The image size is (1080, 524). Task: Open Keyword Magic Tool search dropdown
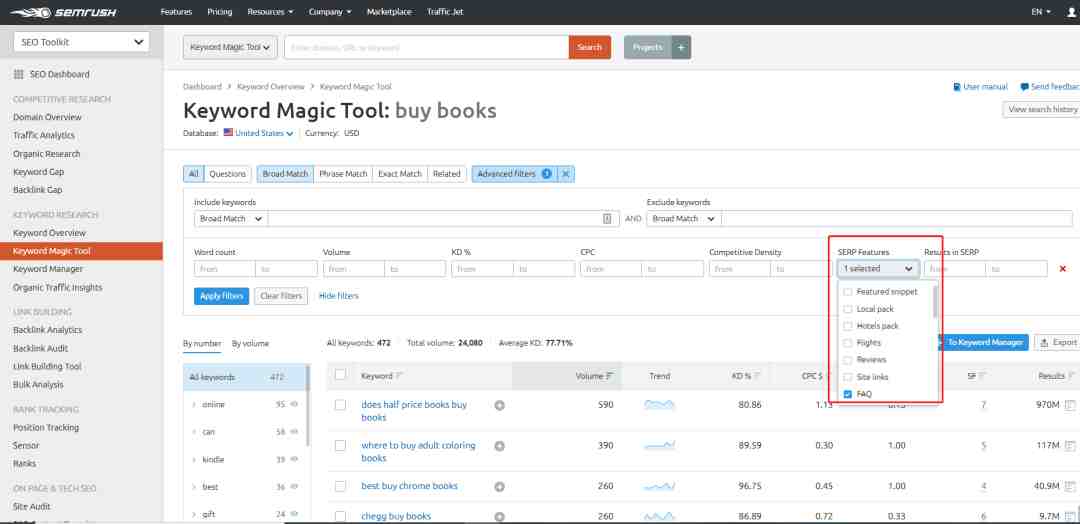click(x=230, y=48)
